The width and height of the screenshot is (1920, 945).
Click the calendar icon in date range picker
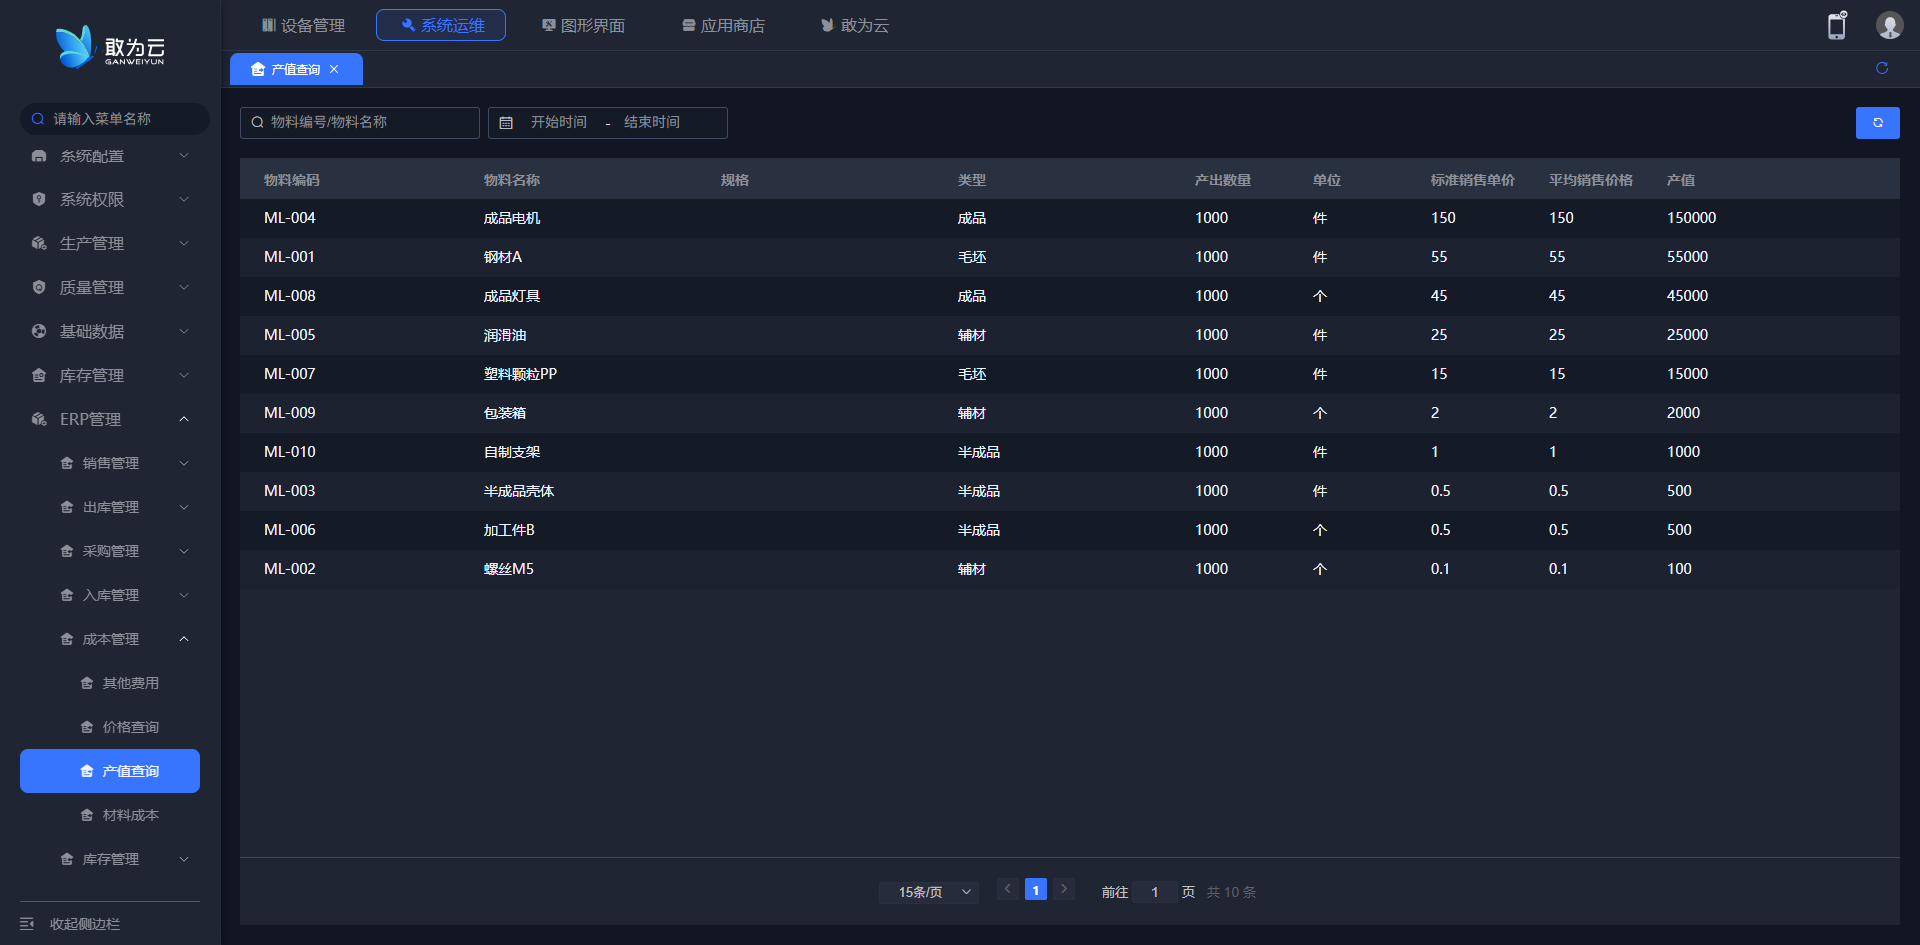506,122
